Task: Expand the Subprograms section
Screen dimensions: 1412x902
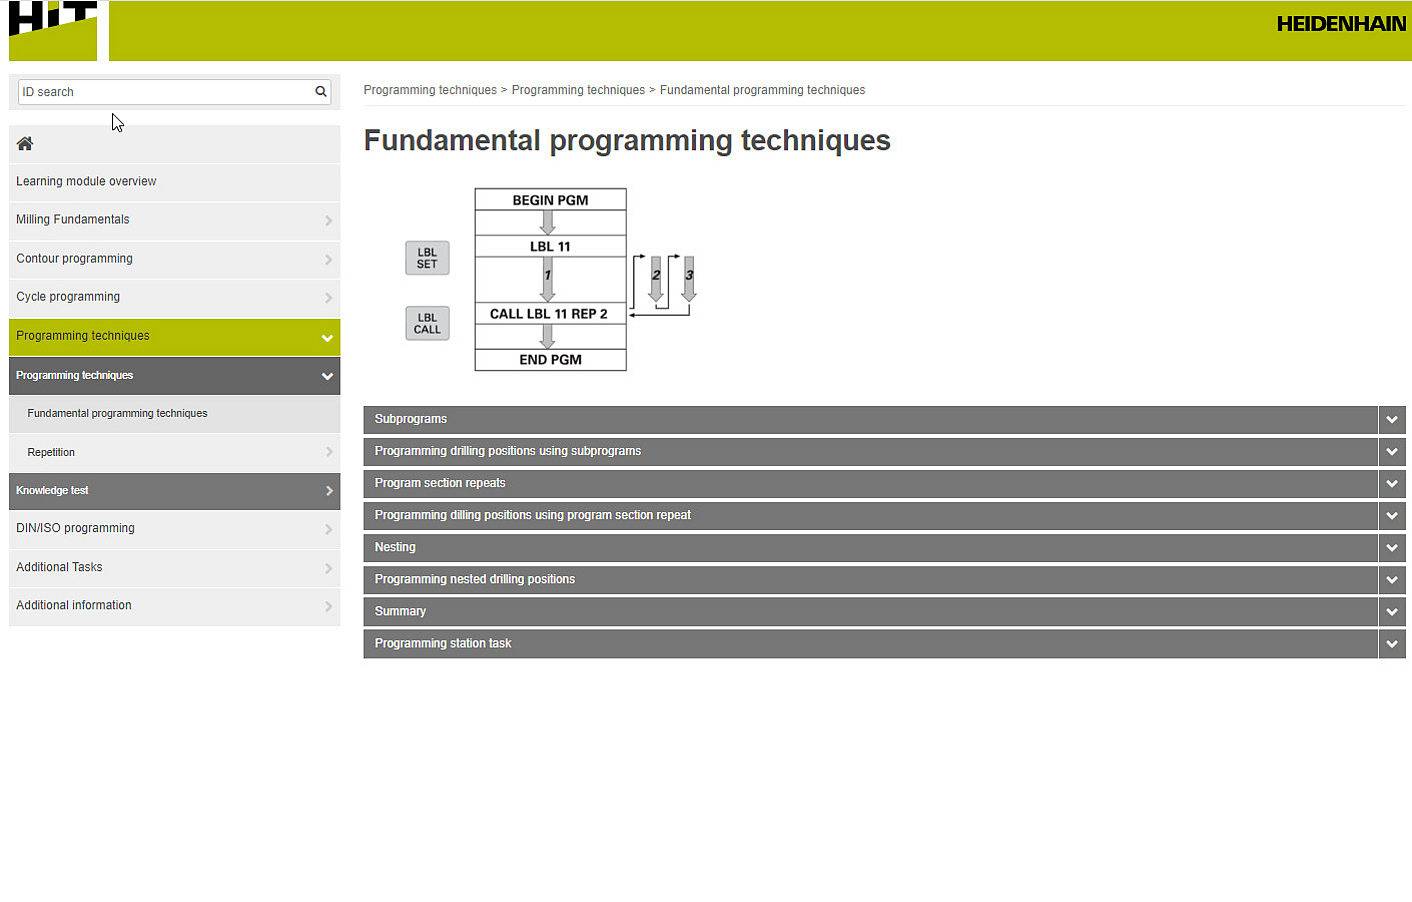Action: pos(1391,420)
